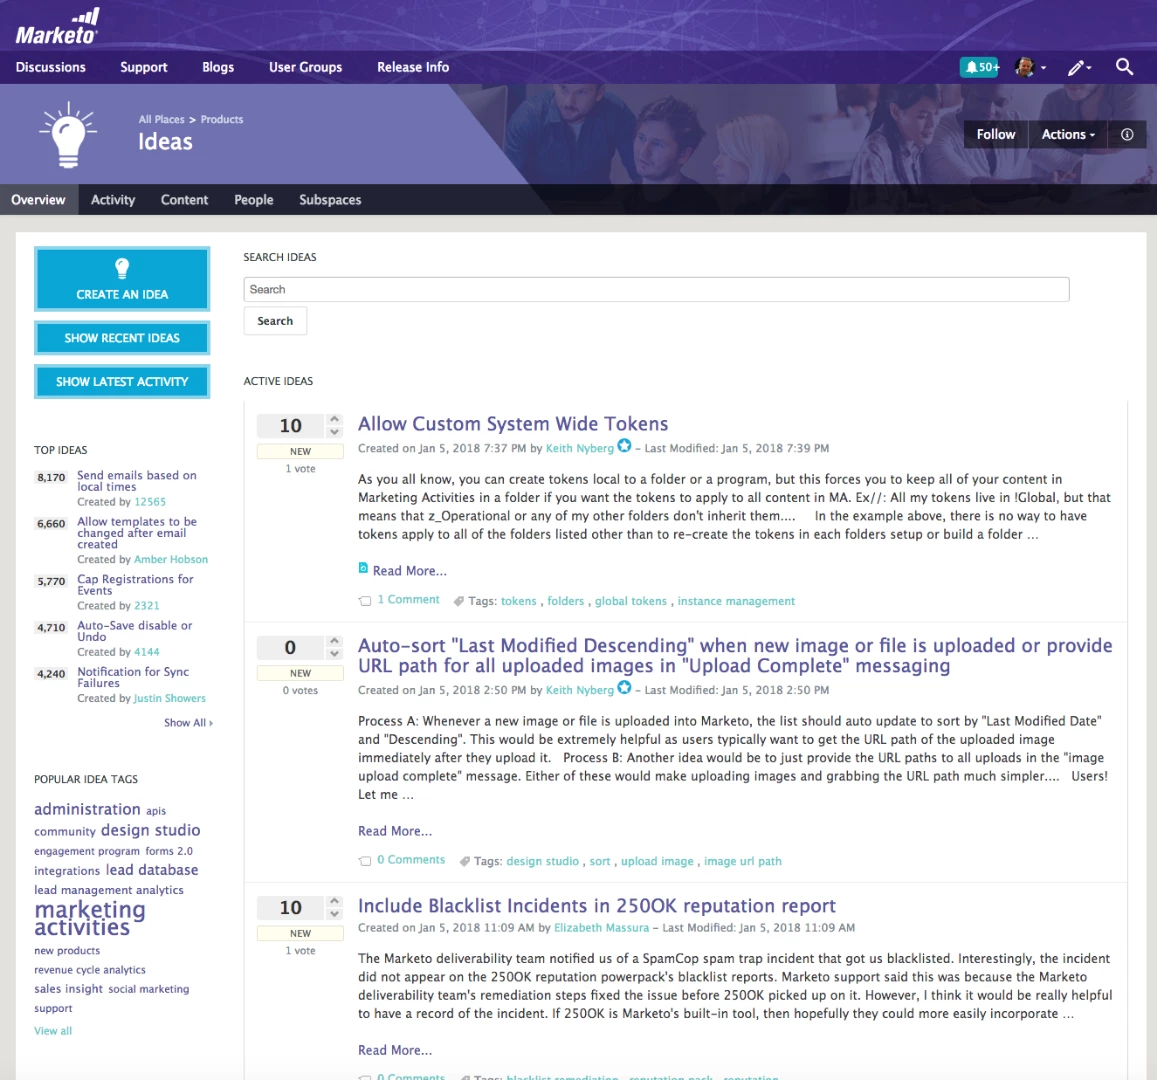Switch to the Activity tab
This screenshot has height=1080, width=1157.
coord(113,200)
